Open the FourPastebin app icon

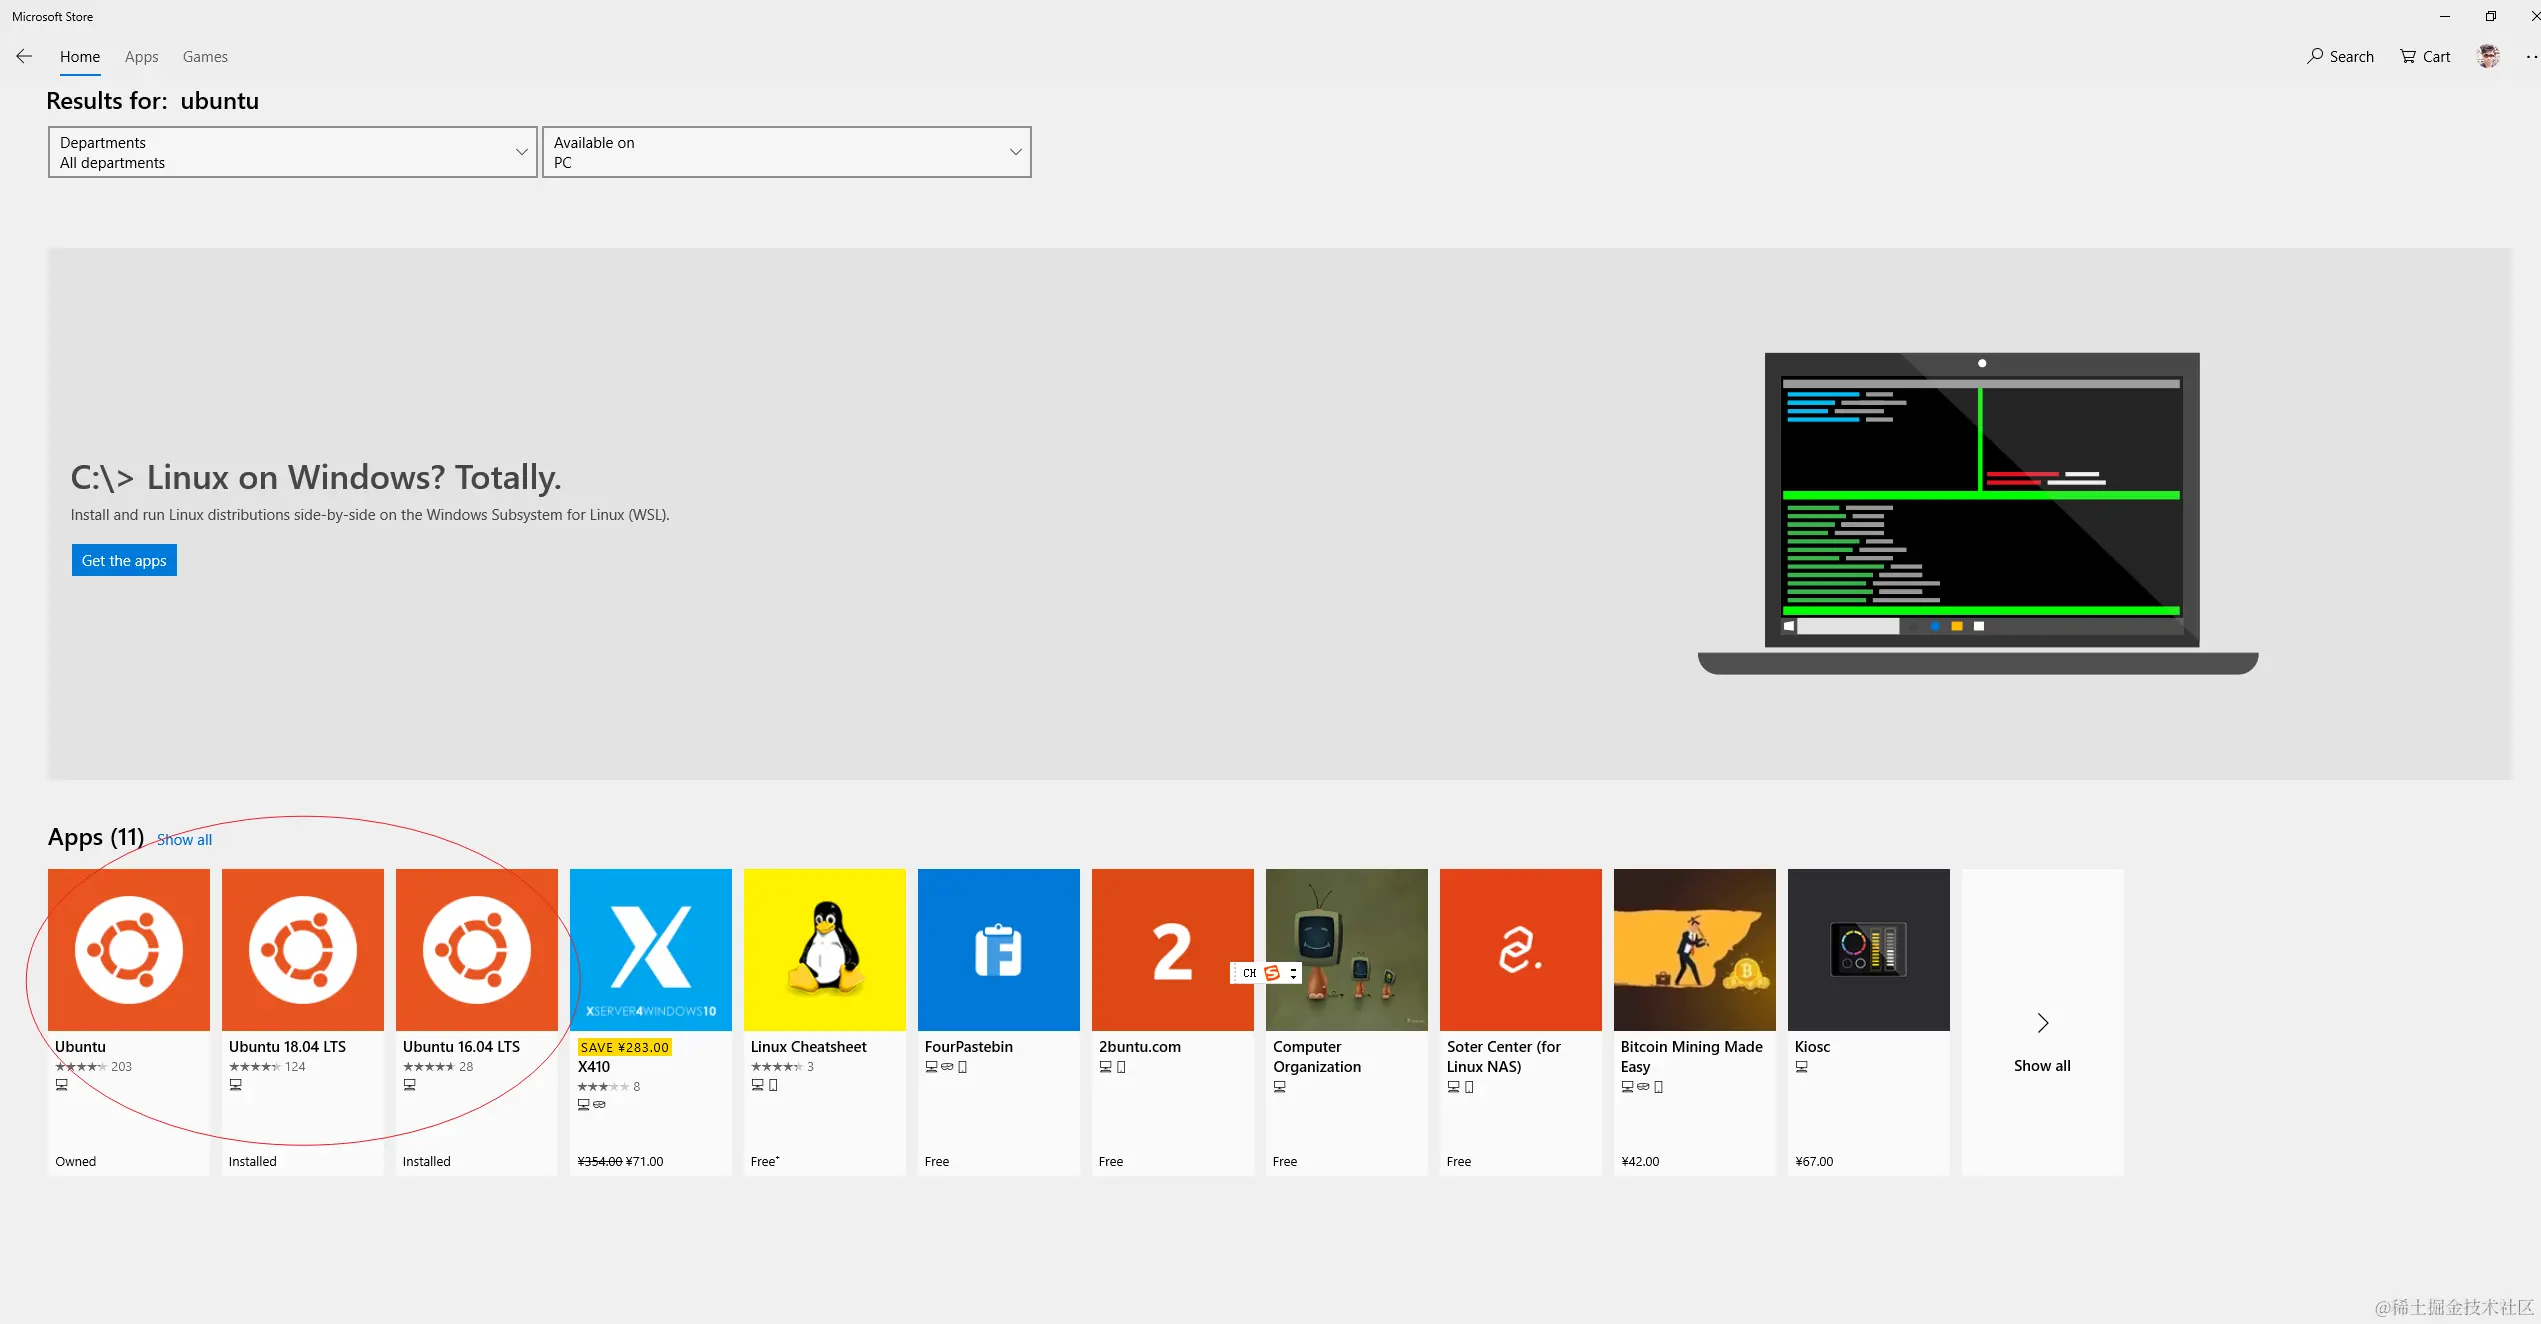click(x=998, y=949)
